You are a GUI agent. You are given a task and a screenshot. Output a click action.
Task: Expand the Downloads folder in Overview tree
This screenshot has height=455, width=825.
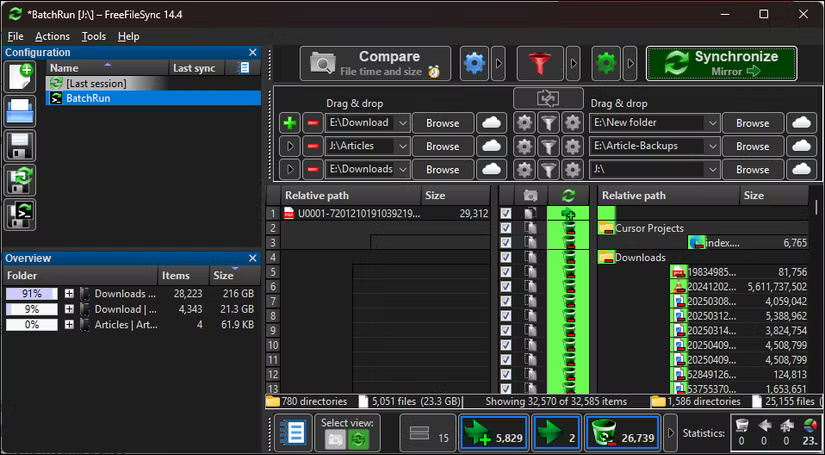tap(69, 294)
